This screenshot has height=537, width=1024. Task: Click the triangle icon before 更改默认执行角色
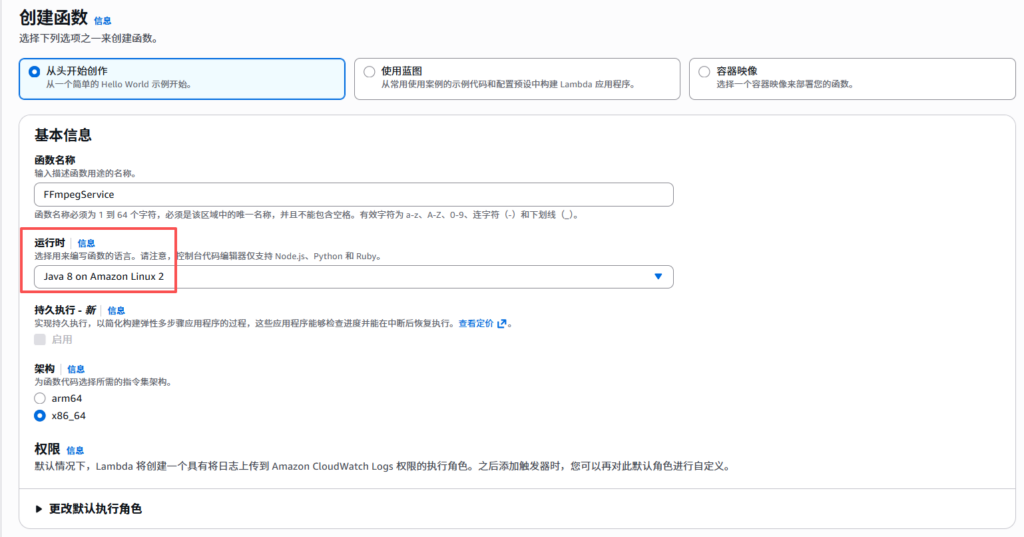(x=39, y=509)
